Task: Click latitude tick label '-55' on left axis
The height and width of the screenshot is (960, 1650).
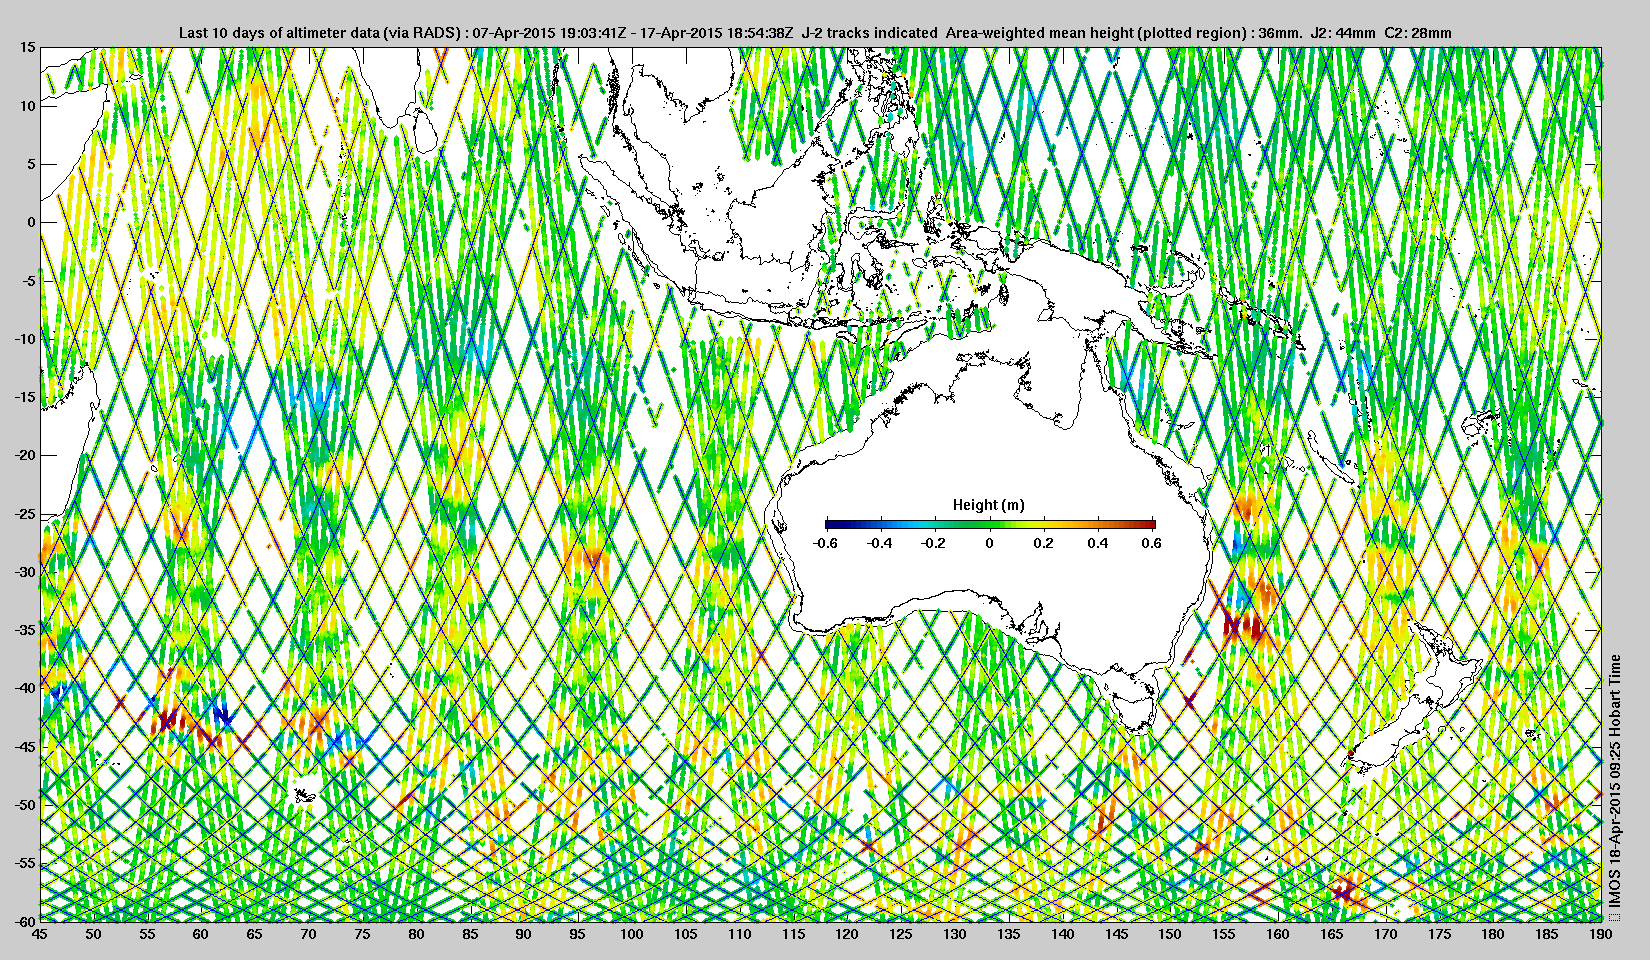Action: (26, 862)
